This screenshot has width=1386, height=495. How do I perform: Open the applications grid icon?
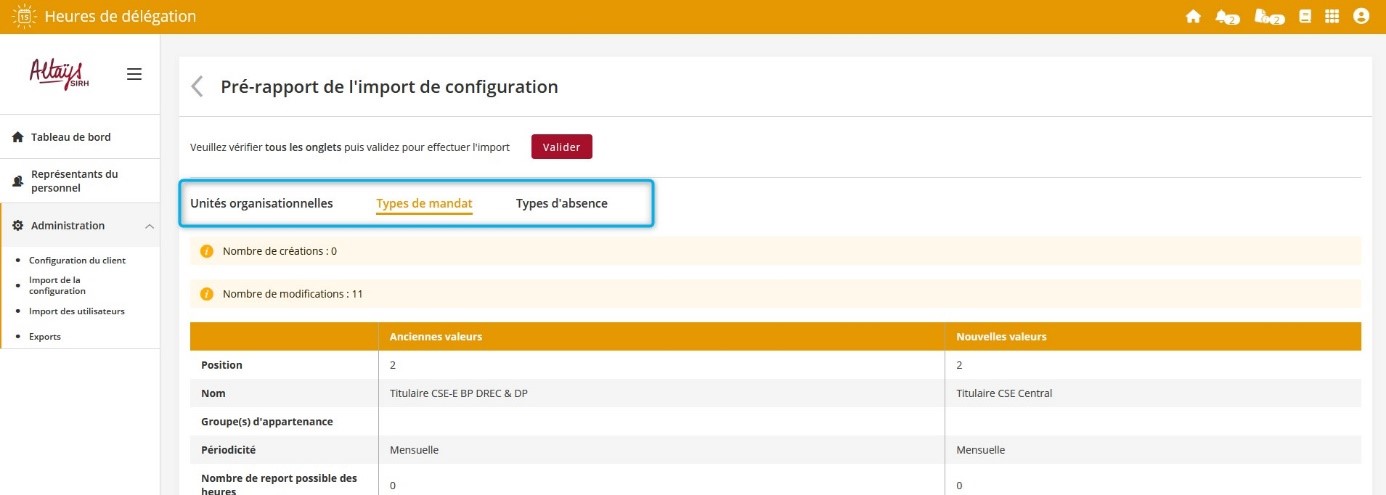1332,17
